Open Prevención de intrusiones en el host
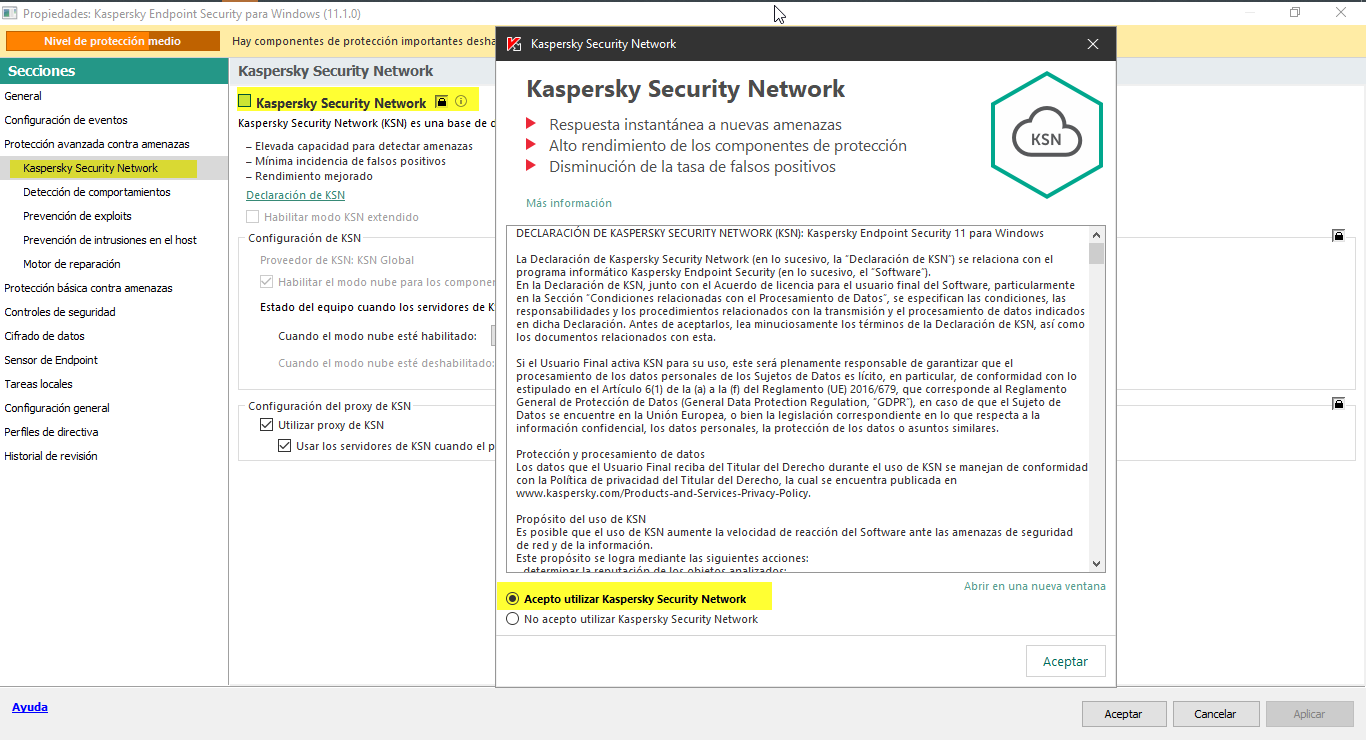1366x740 pixels. tap(110, 240)
